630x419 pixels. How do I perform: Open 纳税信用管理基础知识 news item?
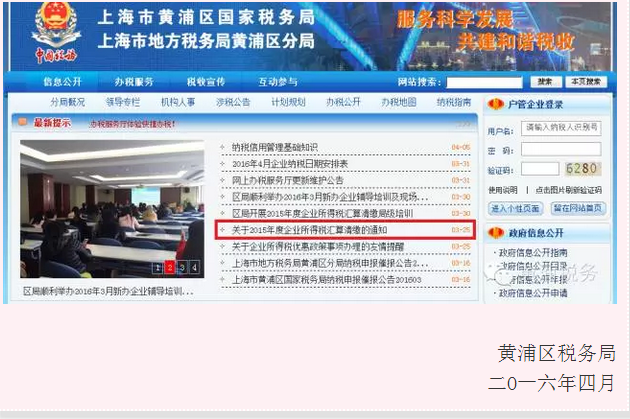pyautogui.click(x=275, y=147)
